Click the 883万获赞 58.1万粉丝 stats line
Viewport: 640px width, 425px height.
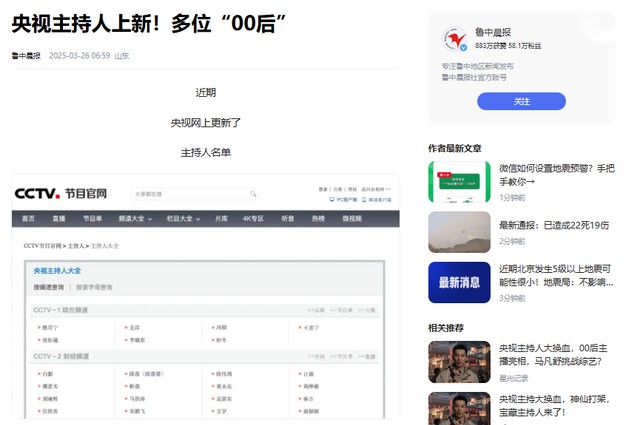[508, 46]
